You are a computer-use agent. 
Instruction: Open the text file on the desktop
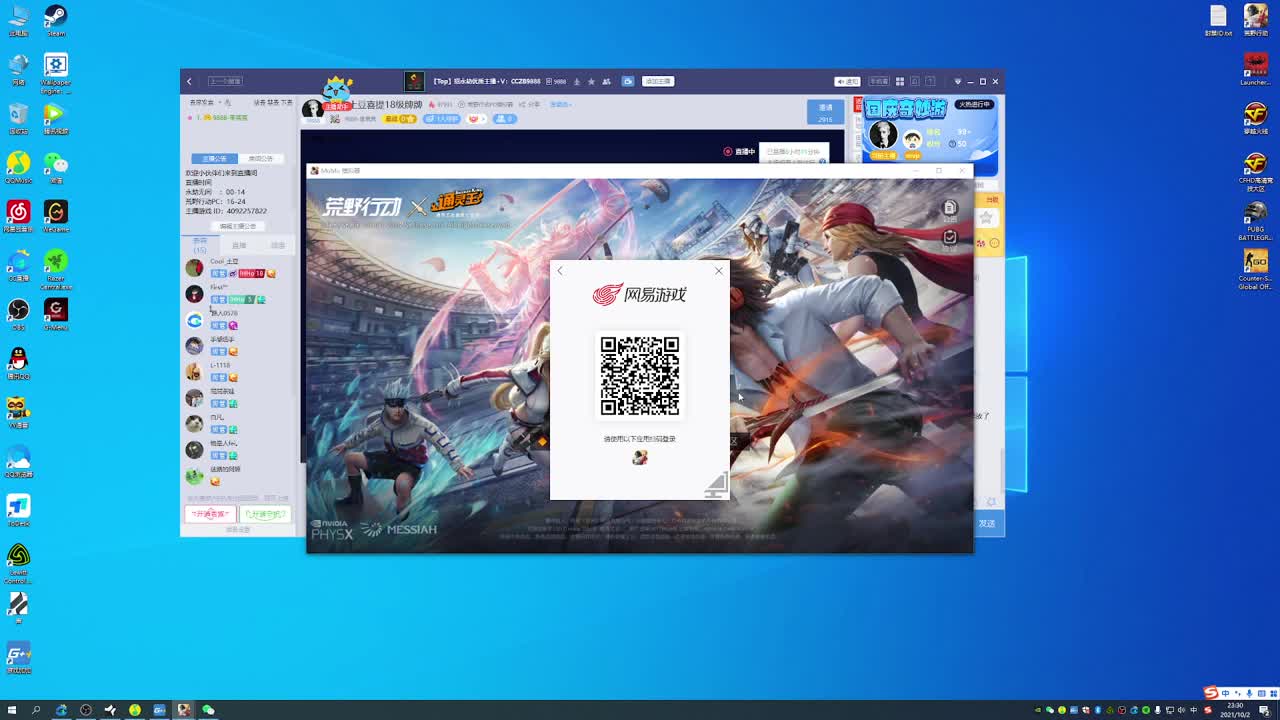coord(1218,20)
